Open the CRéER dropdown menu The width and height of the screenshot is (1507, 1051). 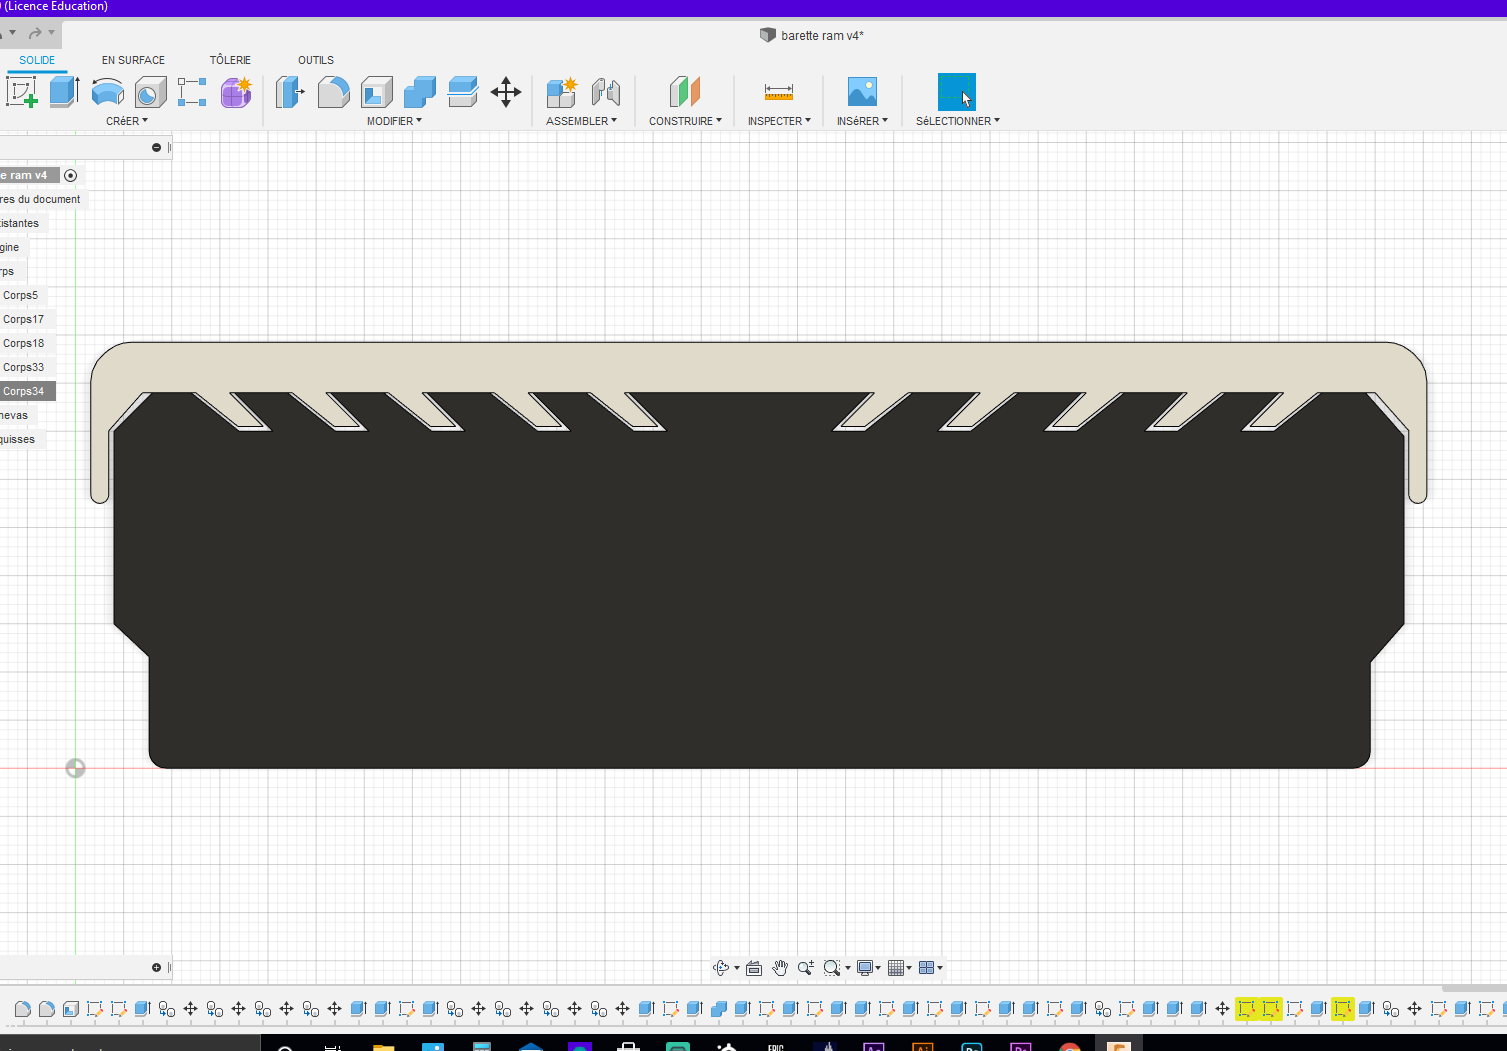coord(127,121)
